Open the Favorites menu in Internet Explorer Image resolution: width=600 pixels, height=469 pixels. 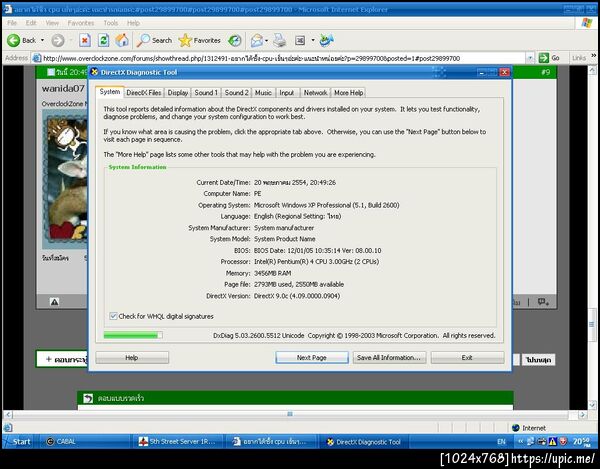click(81, 23)
